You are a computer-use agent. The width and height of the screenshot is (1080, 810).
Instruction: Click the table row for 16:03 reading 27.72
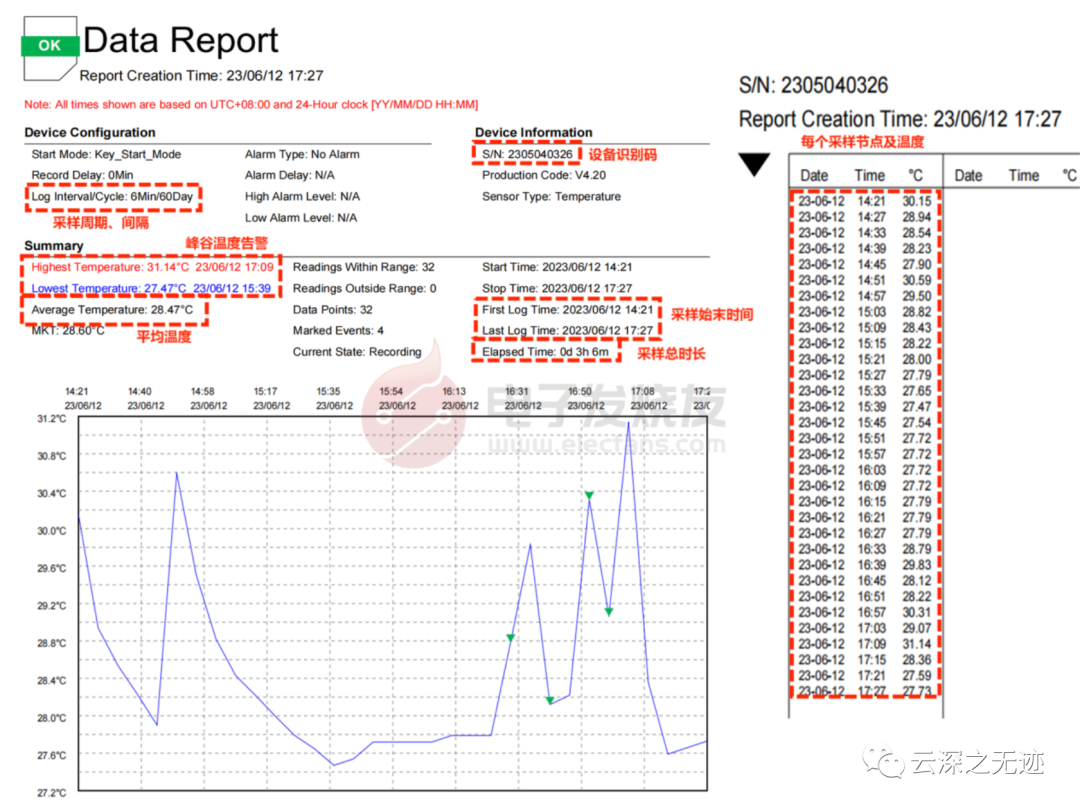coord(865,470)
